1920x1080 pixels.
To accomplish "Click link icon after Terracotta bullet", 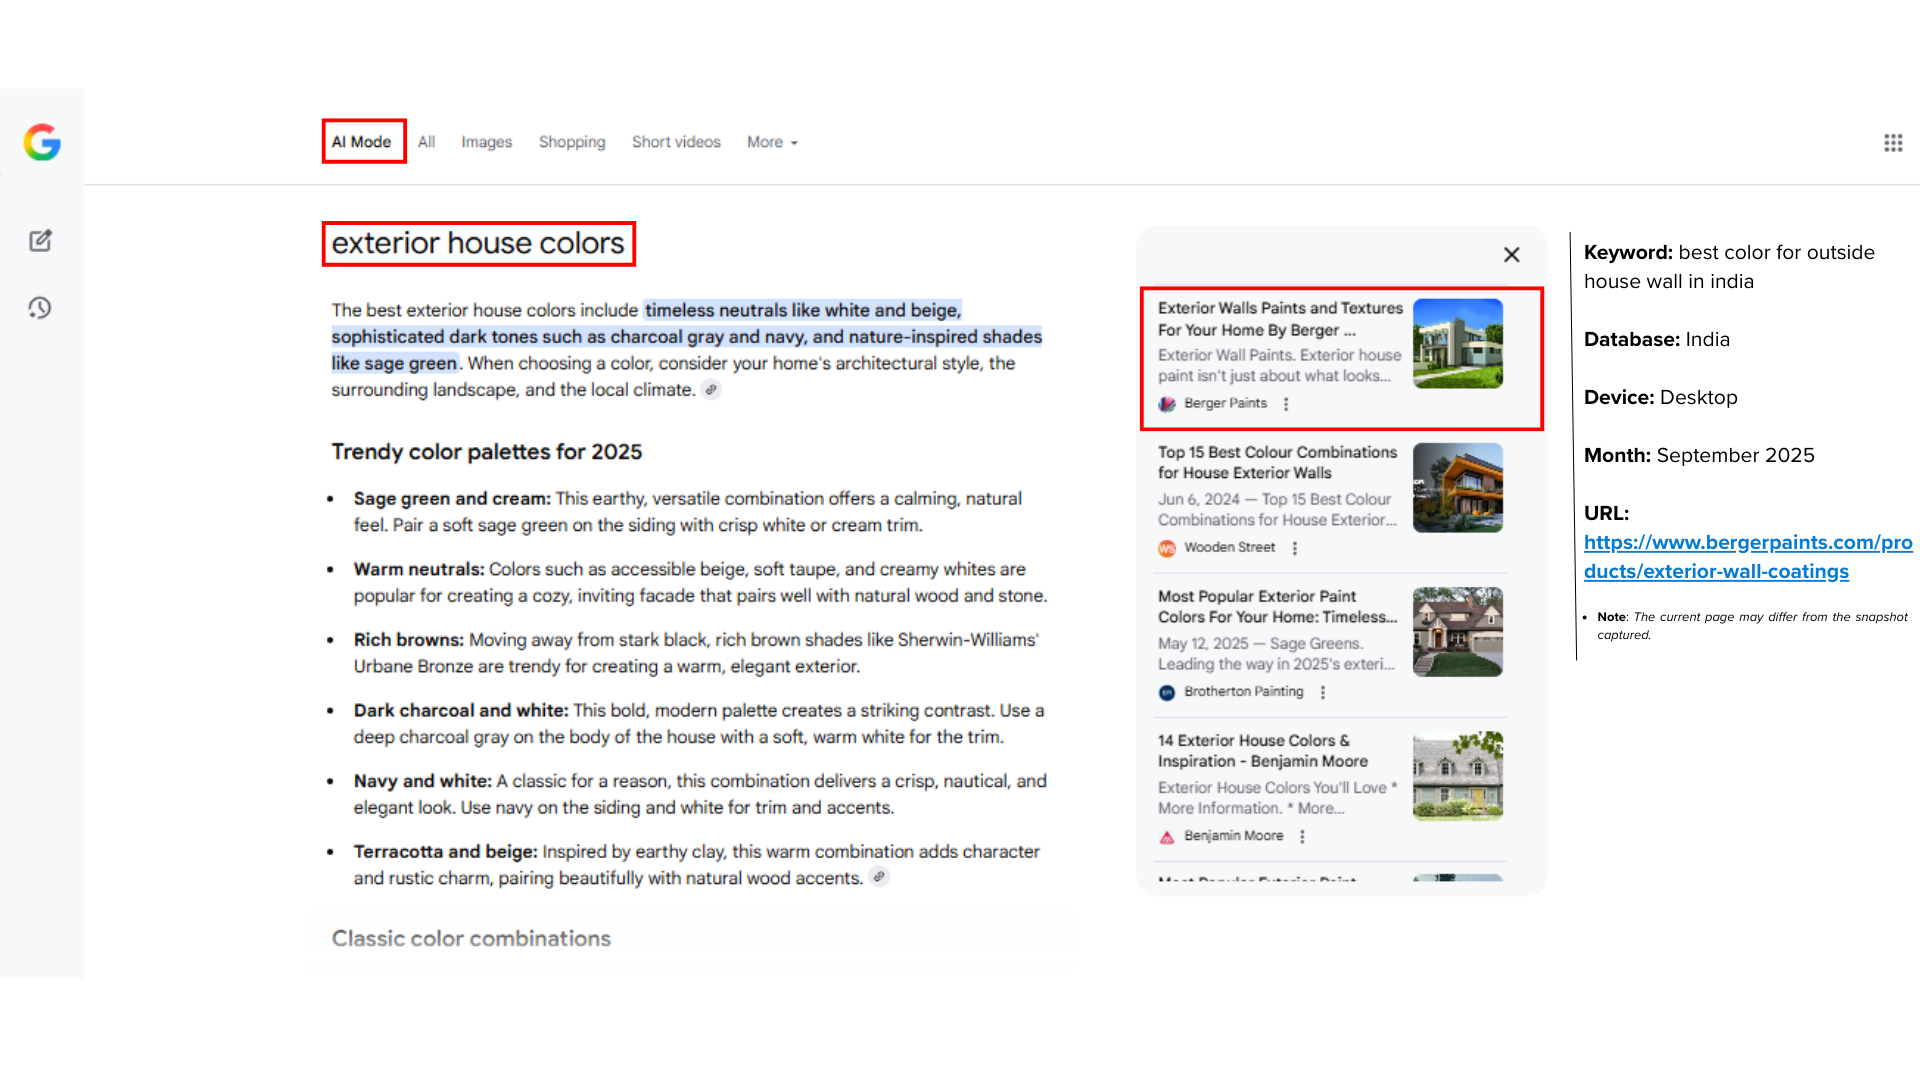I will point(879,877).
